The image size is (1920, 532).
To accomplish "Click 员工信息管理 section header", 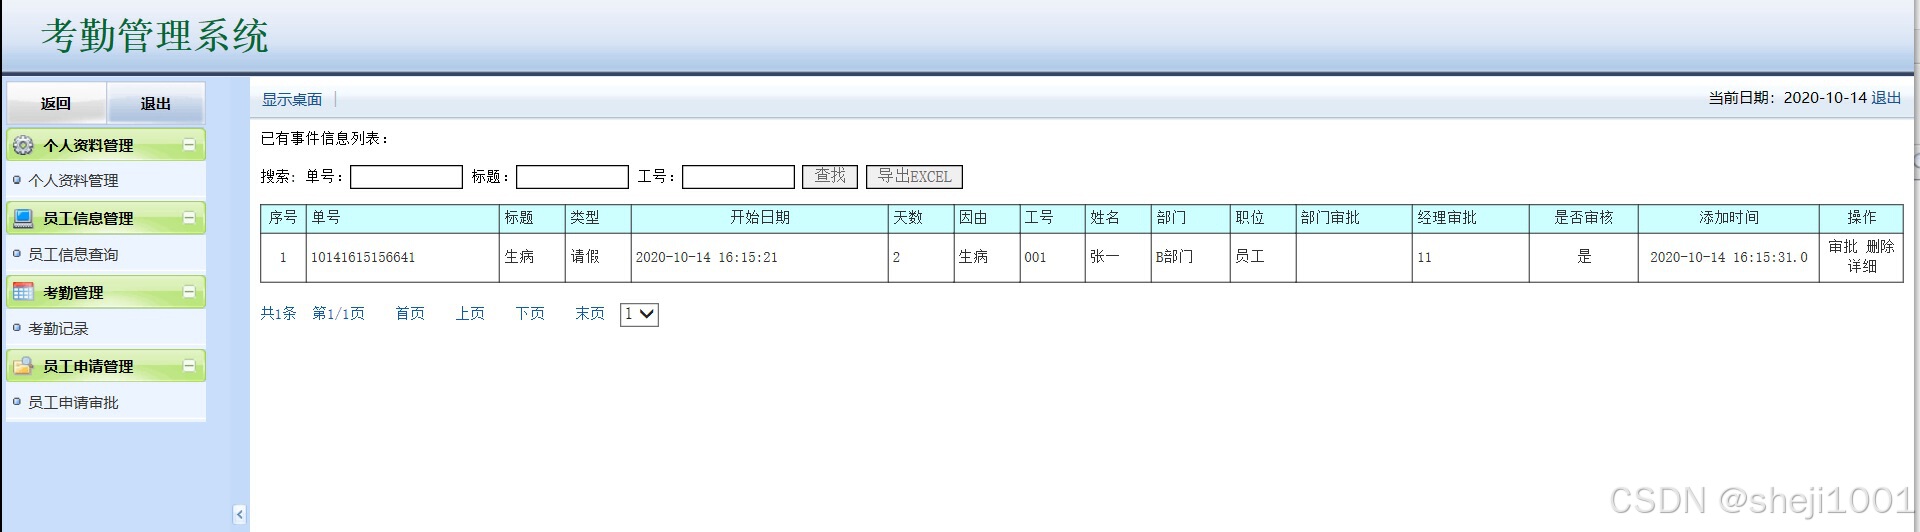I will [x=106, y=218].
